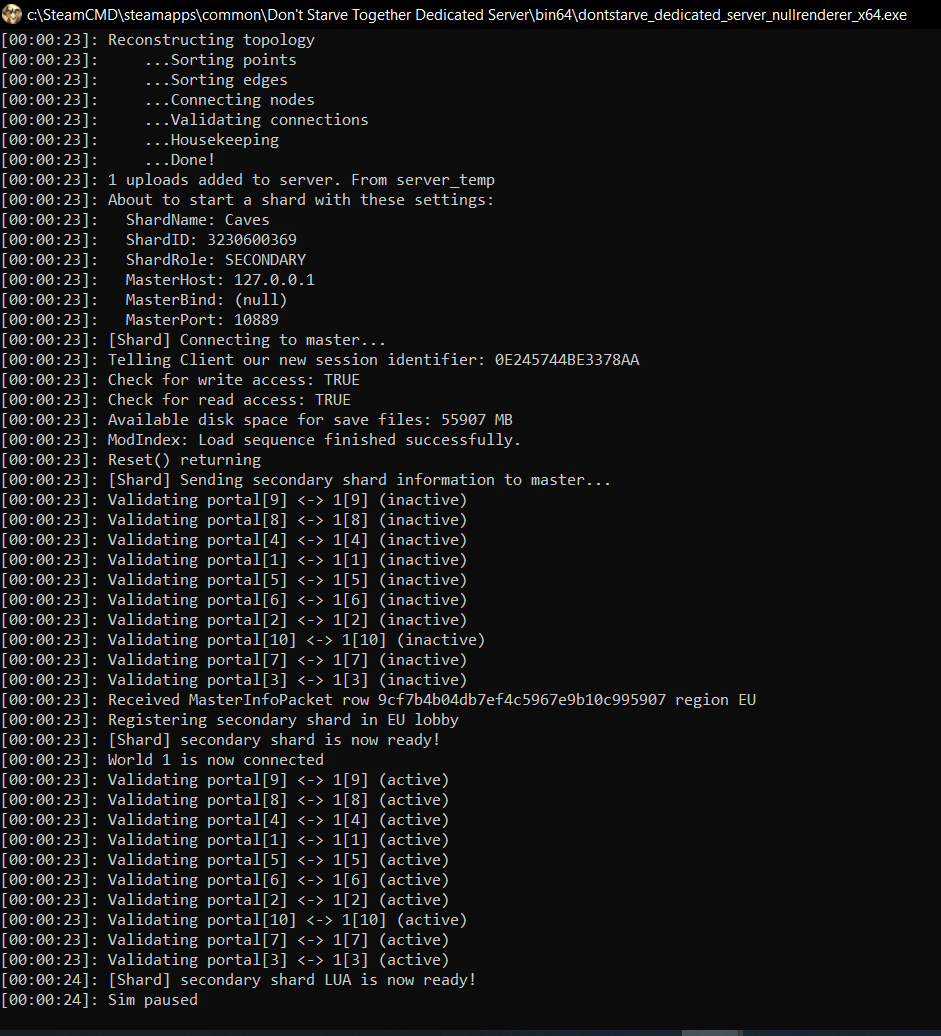This screenshot has width=941, height=1036.
Task: Click the "ShardRole: SECONDARY" line
Action: tap(215, 260)
